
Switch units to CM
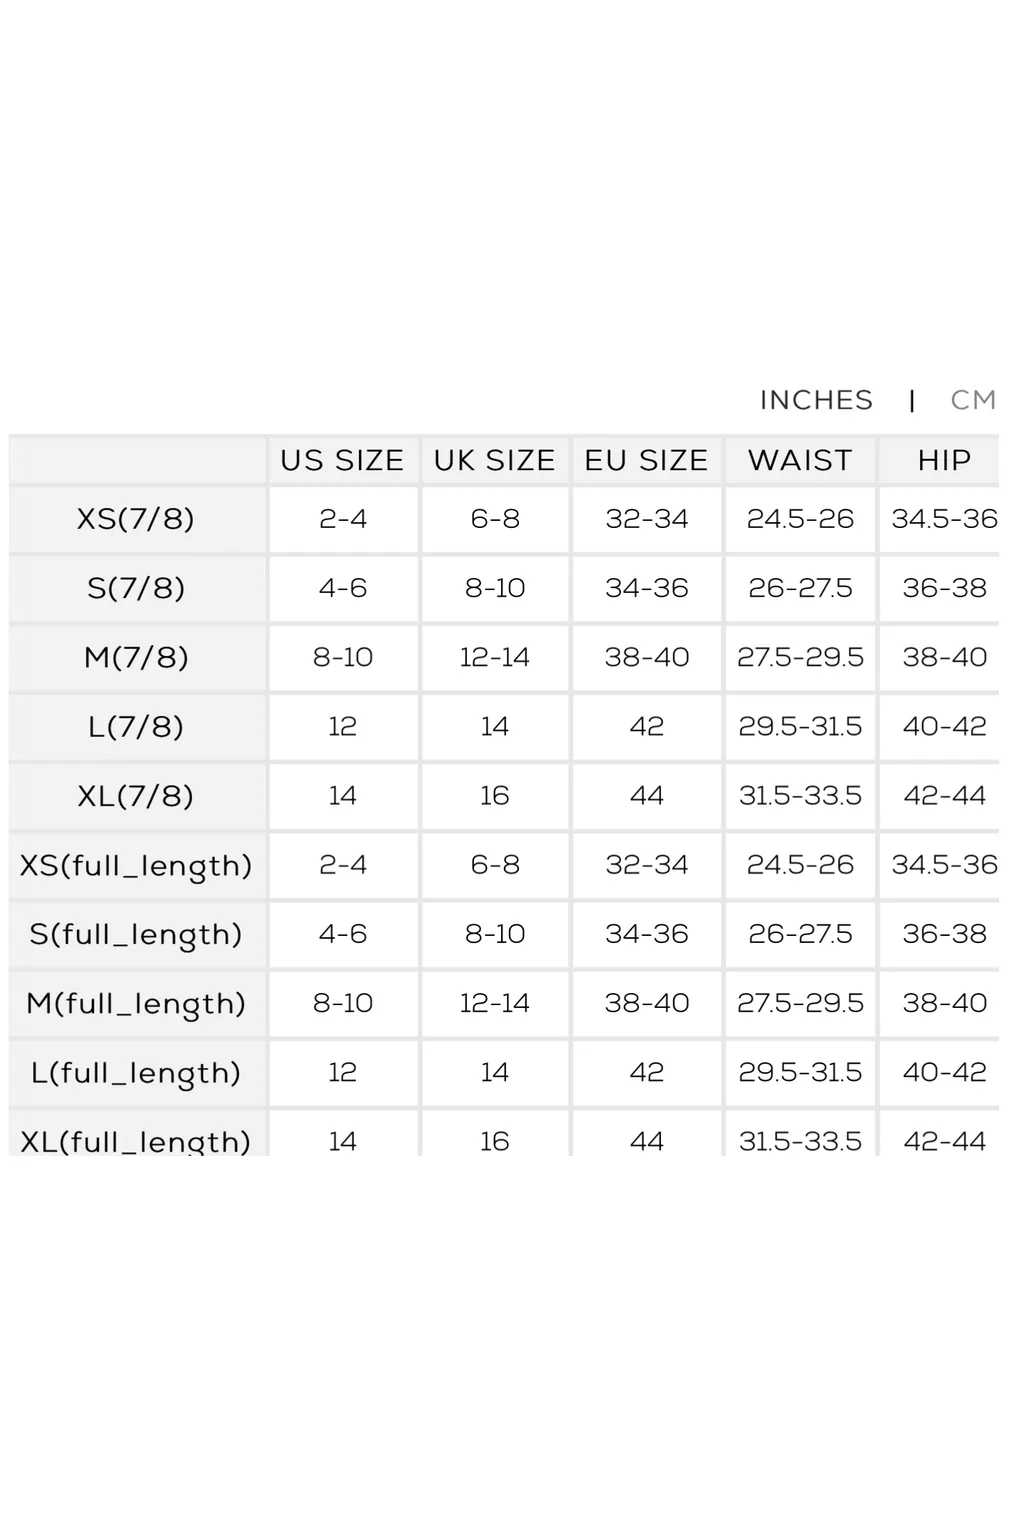pyautogui.click(x=972, y=400)
